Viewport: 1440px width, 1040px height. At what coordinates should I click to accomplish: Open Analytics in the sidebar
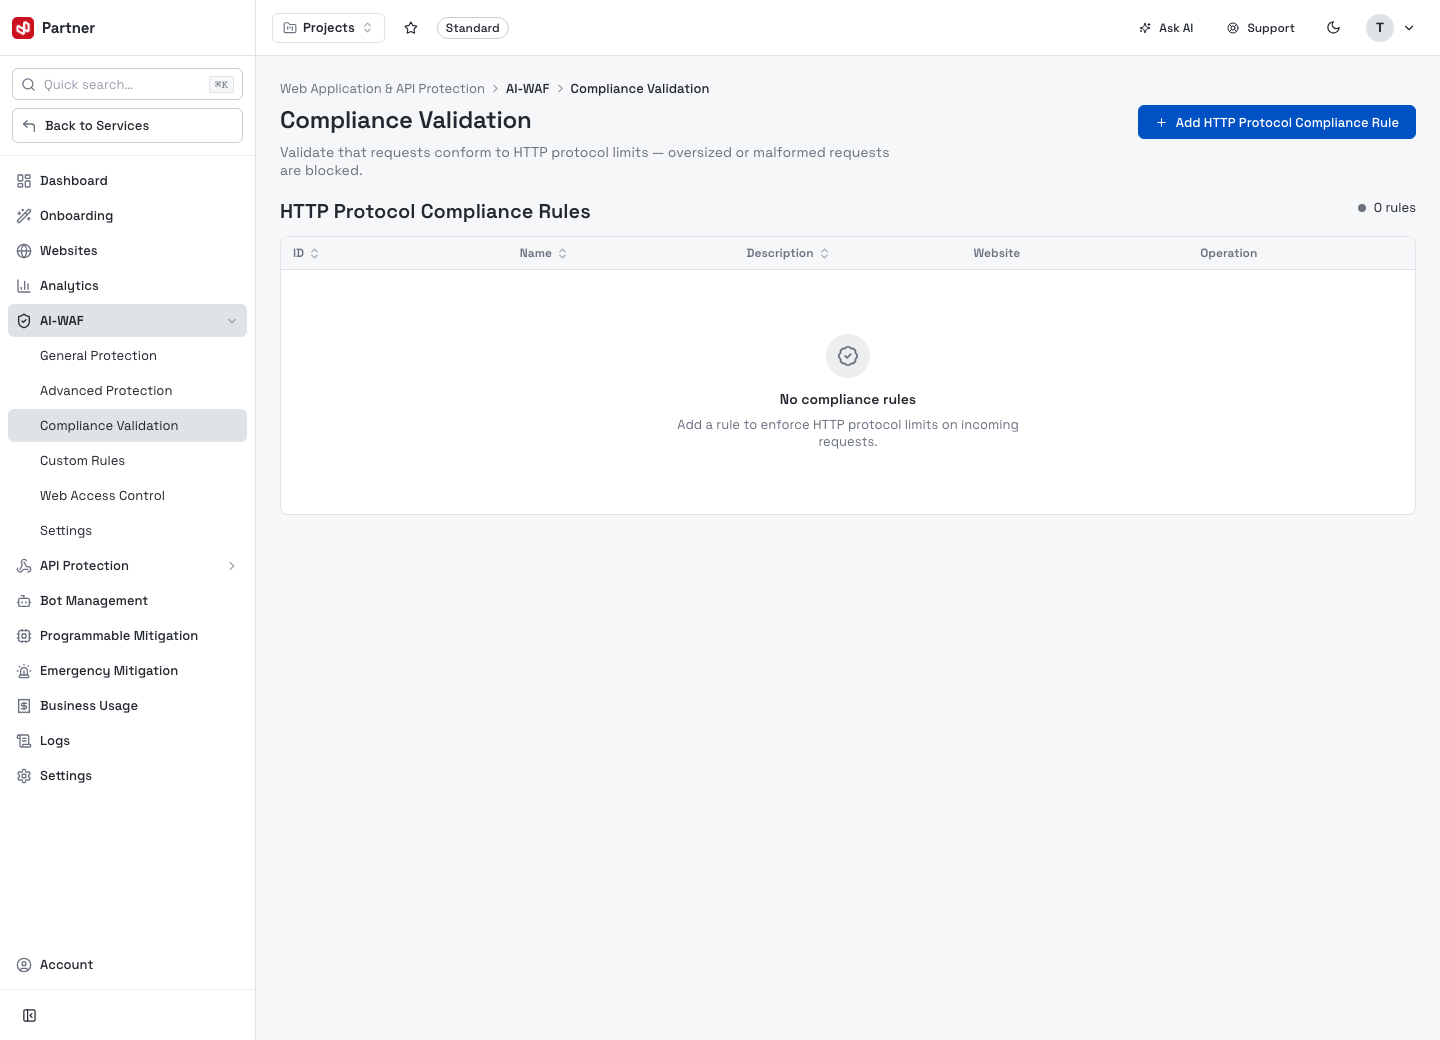pyautogui.click(x=127, y=286)
